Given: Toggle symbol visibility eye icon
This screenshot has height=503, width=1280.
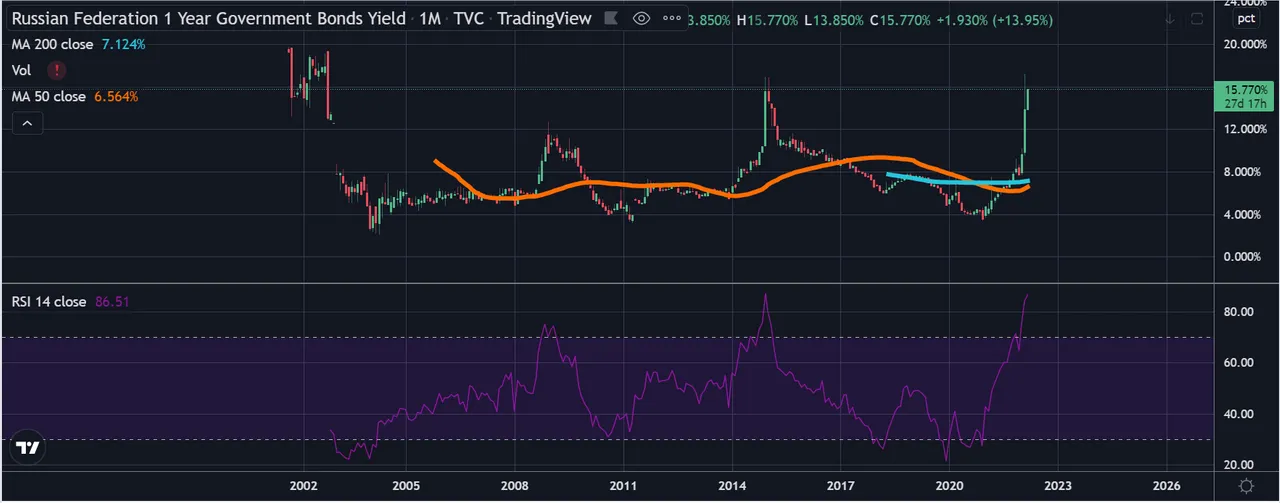Looking at the screenshot, I should 642,19.
